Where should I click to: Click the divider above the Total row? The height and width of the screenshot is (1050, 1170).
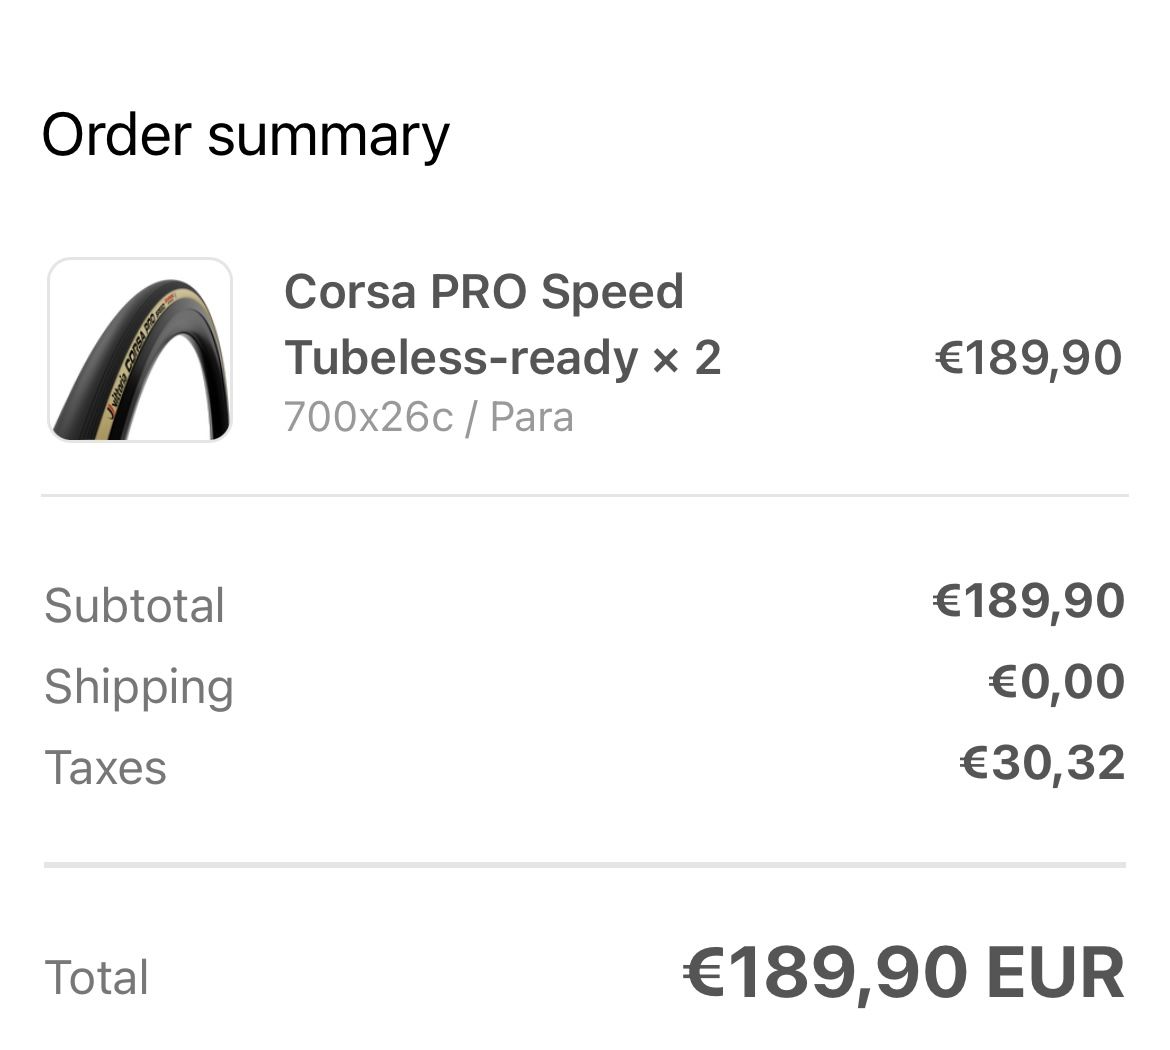pos(585,864)
